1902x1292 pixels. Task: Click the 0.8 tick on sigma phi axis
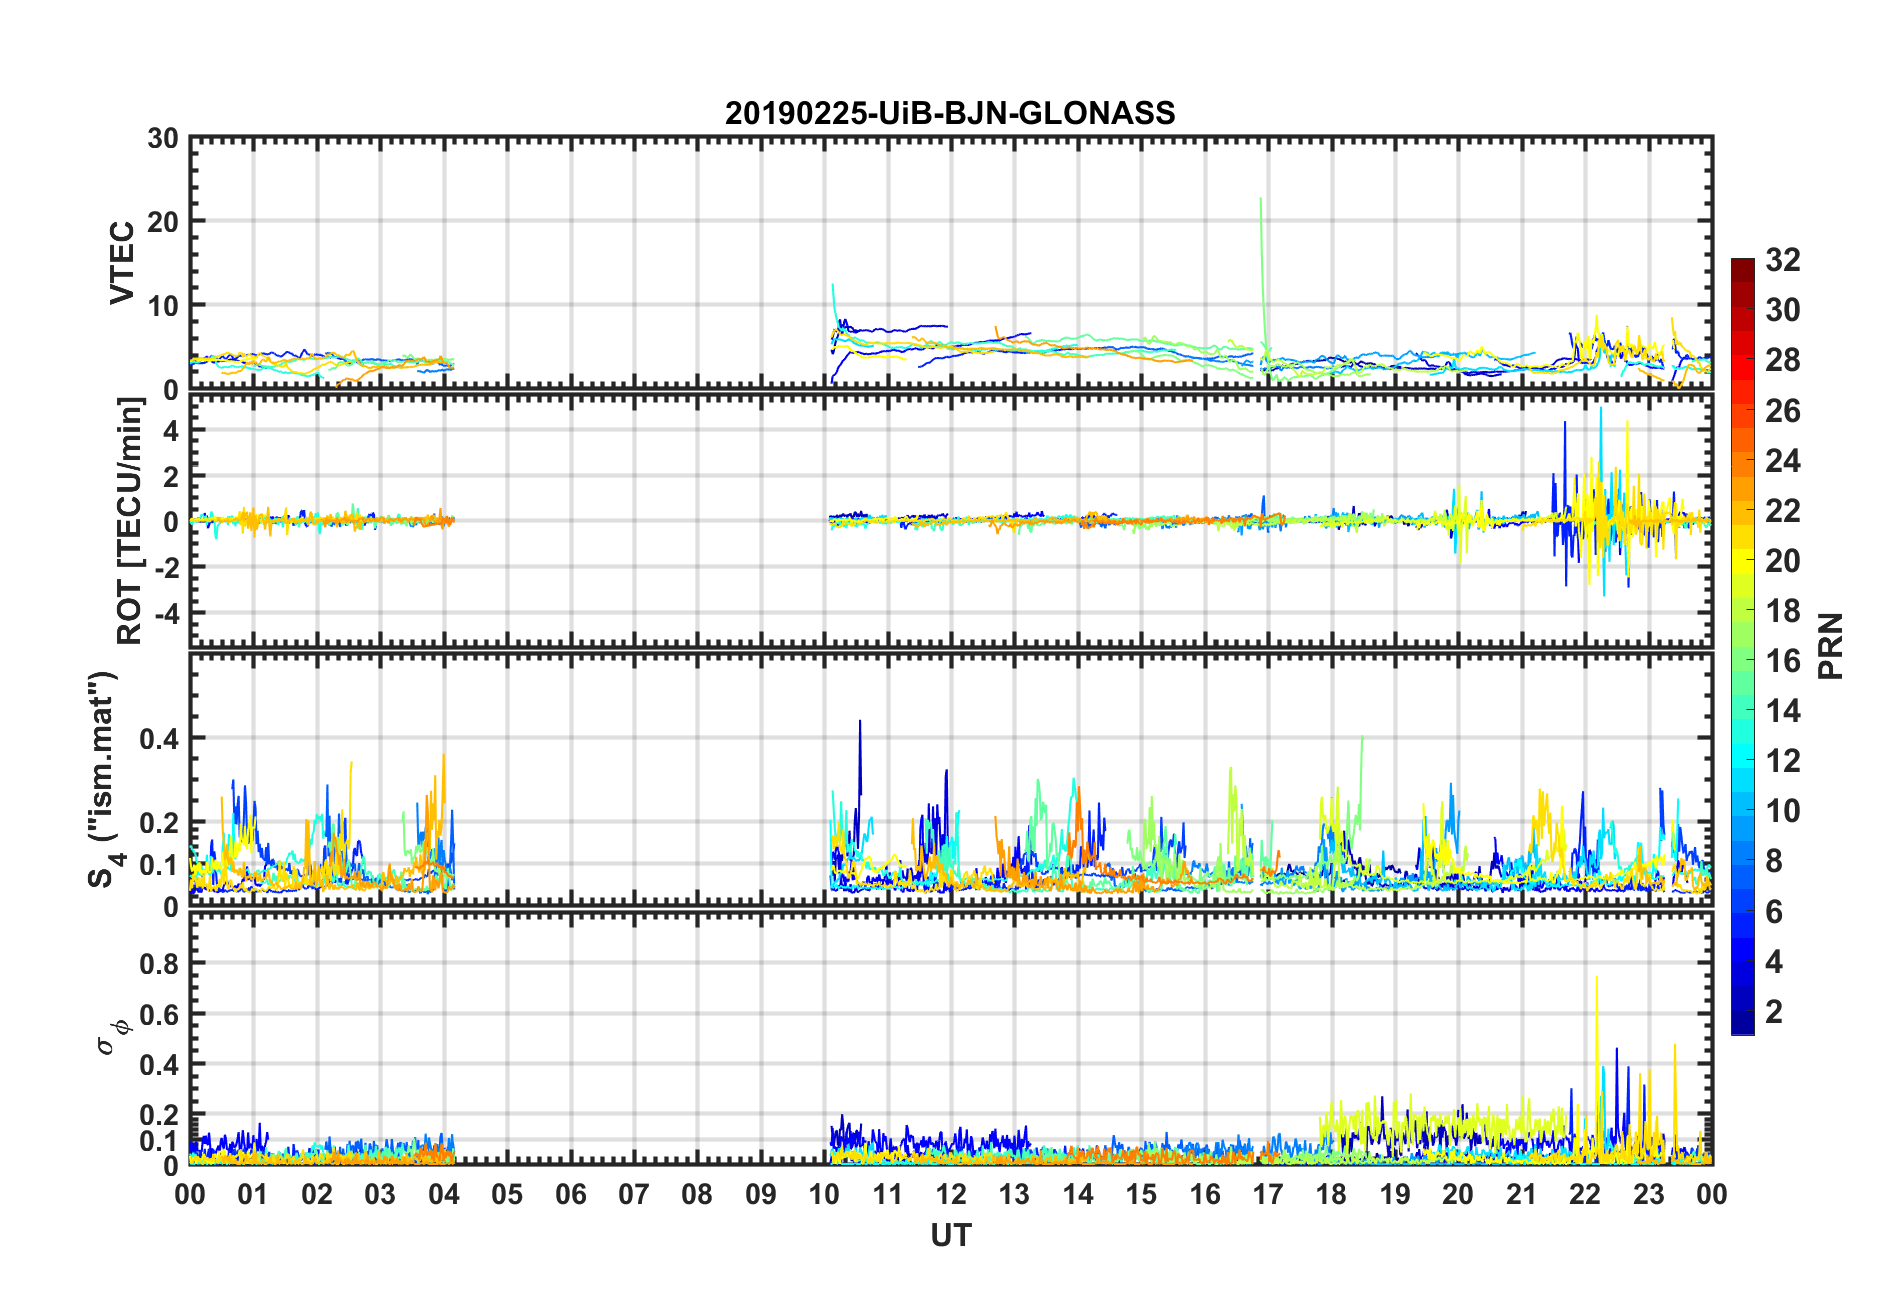pos(160,964)
